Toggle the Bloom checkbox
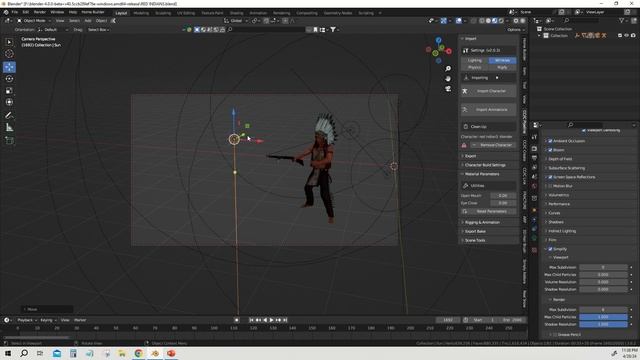The height and width of the screenshot is (360, 640). coord(550,150)
